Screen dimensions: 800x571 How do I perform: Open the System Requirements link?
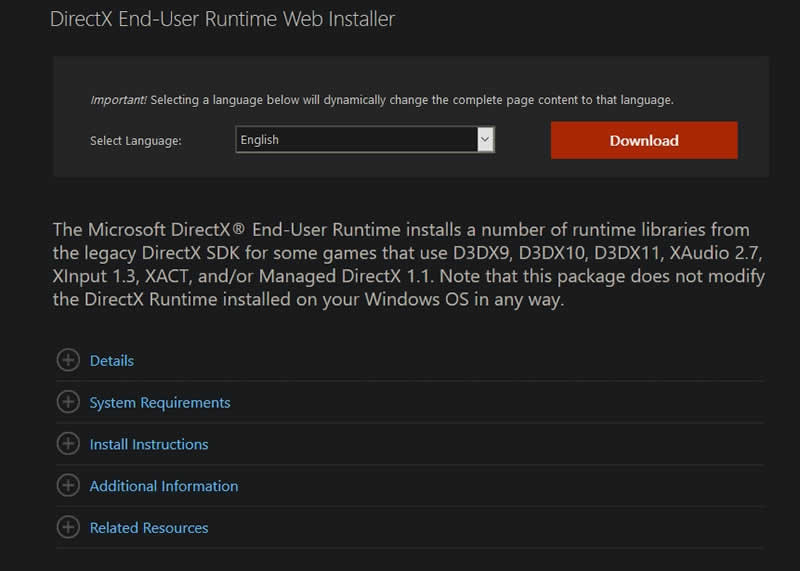tap(160, 403)
